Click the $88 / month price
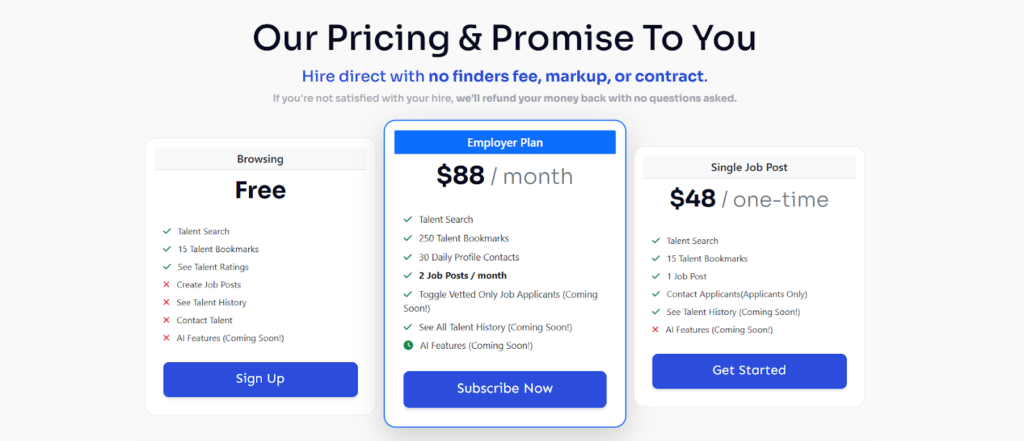The width and height of the screenshot is (1024, 441). tap(505, 176)
